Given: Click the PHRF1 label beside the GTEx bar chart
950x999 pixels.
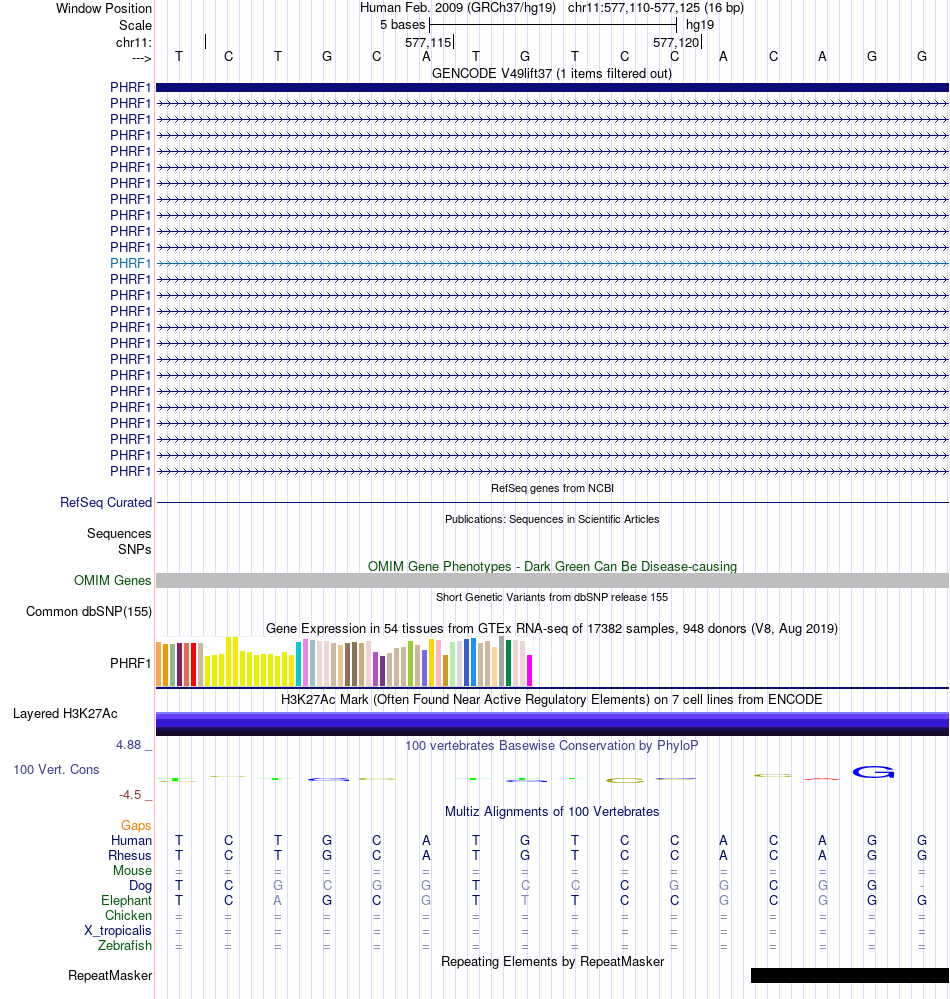Looking at the screenshot, I should point(131,663).
